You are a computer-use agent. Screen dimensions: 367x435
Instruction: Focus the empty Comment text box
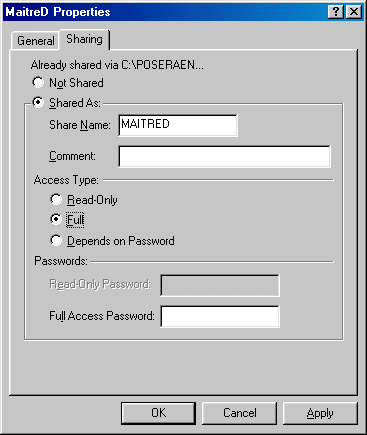click(x=225, y=156)
